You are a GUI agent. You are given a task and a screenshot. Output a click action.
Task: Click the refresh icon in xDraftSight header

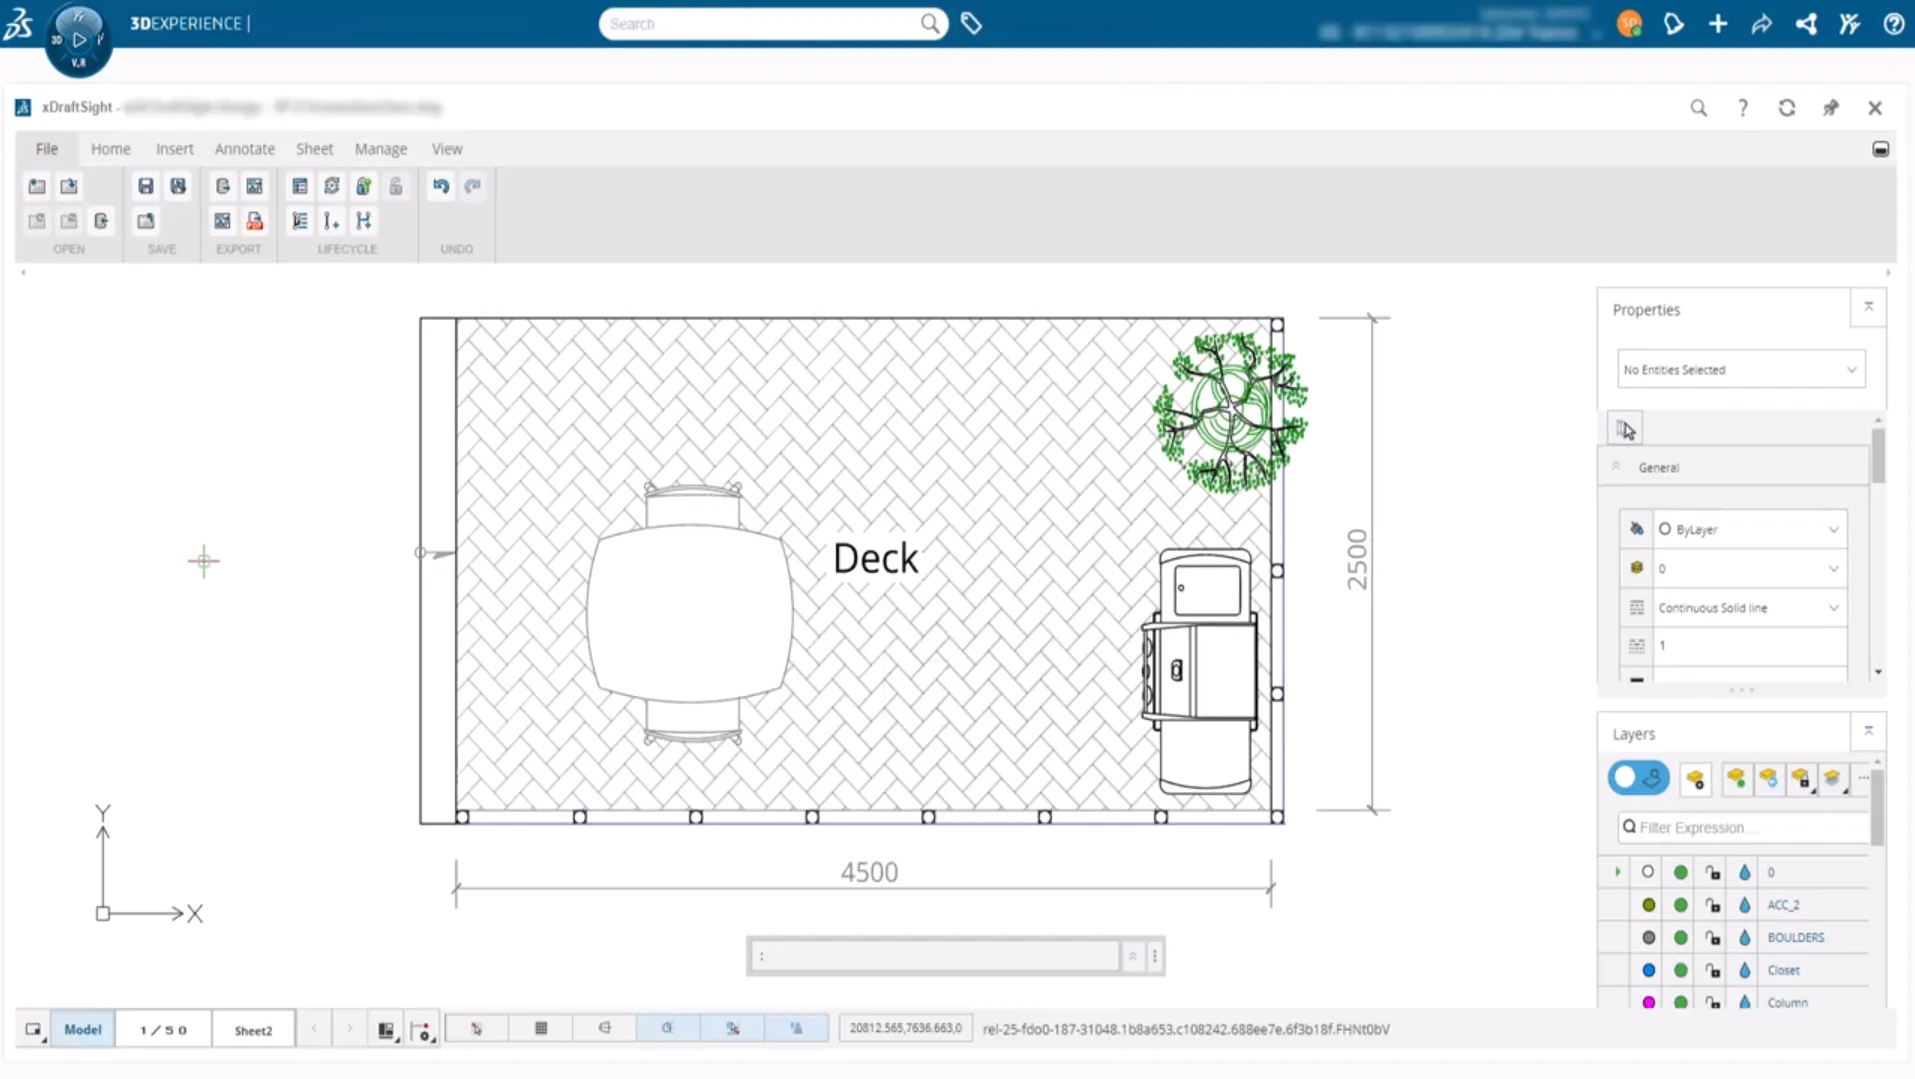click(x=1786, y=108)
